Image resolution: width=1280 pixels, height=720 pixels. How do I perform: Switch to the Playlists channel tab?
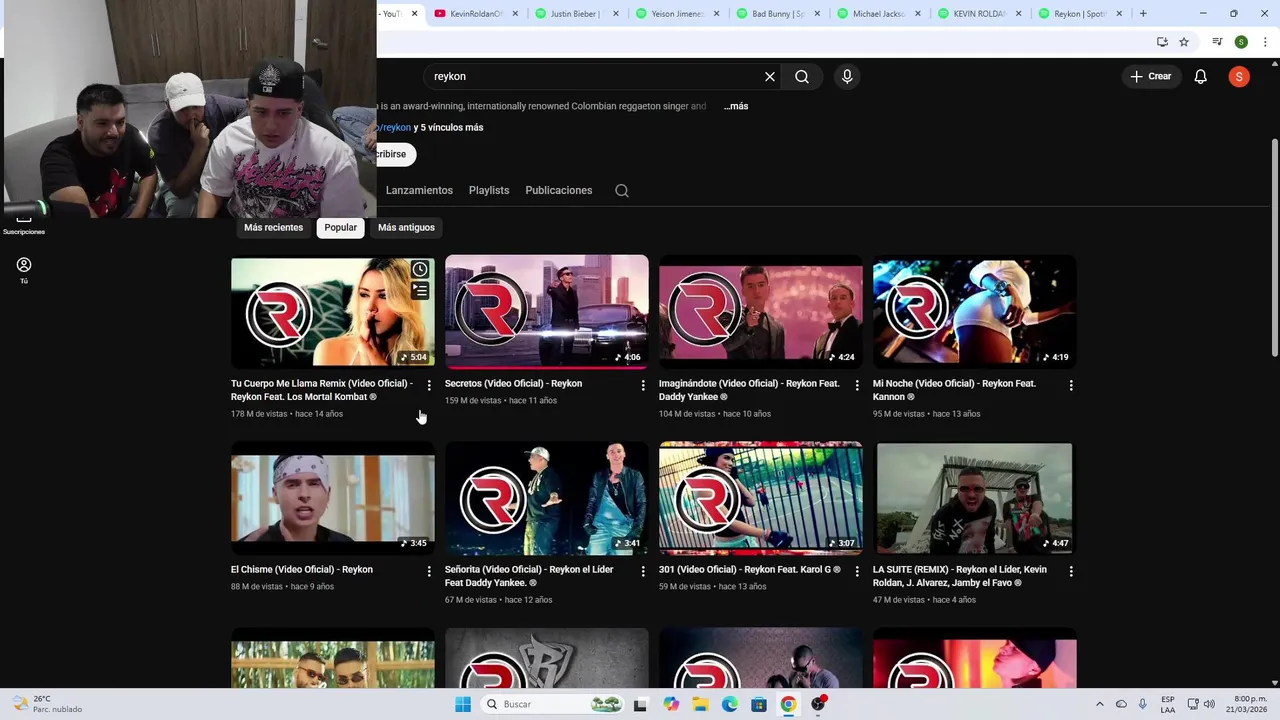coord(489,190)
